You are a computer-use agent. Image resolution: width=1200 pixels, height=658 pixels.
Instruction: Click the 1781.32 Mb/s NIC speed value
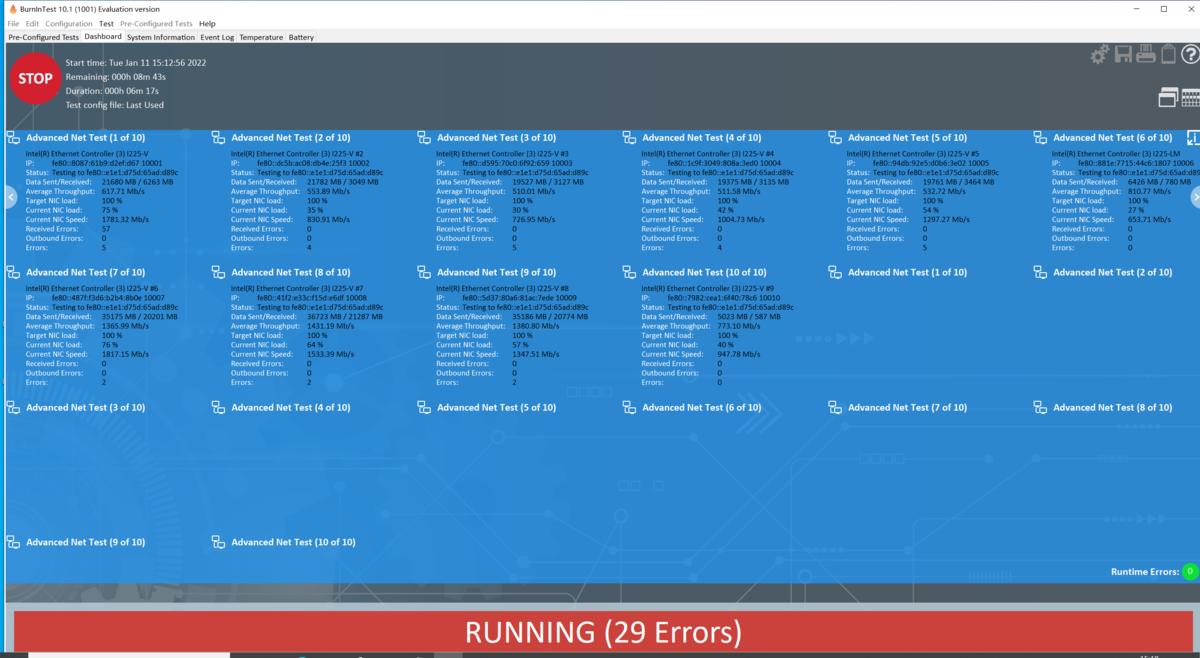coord(126,219)
